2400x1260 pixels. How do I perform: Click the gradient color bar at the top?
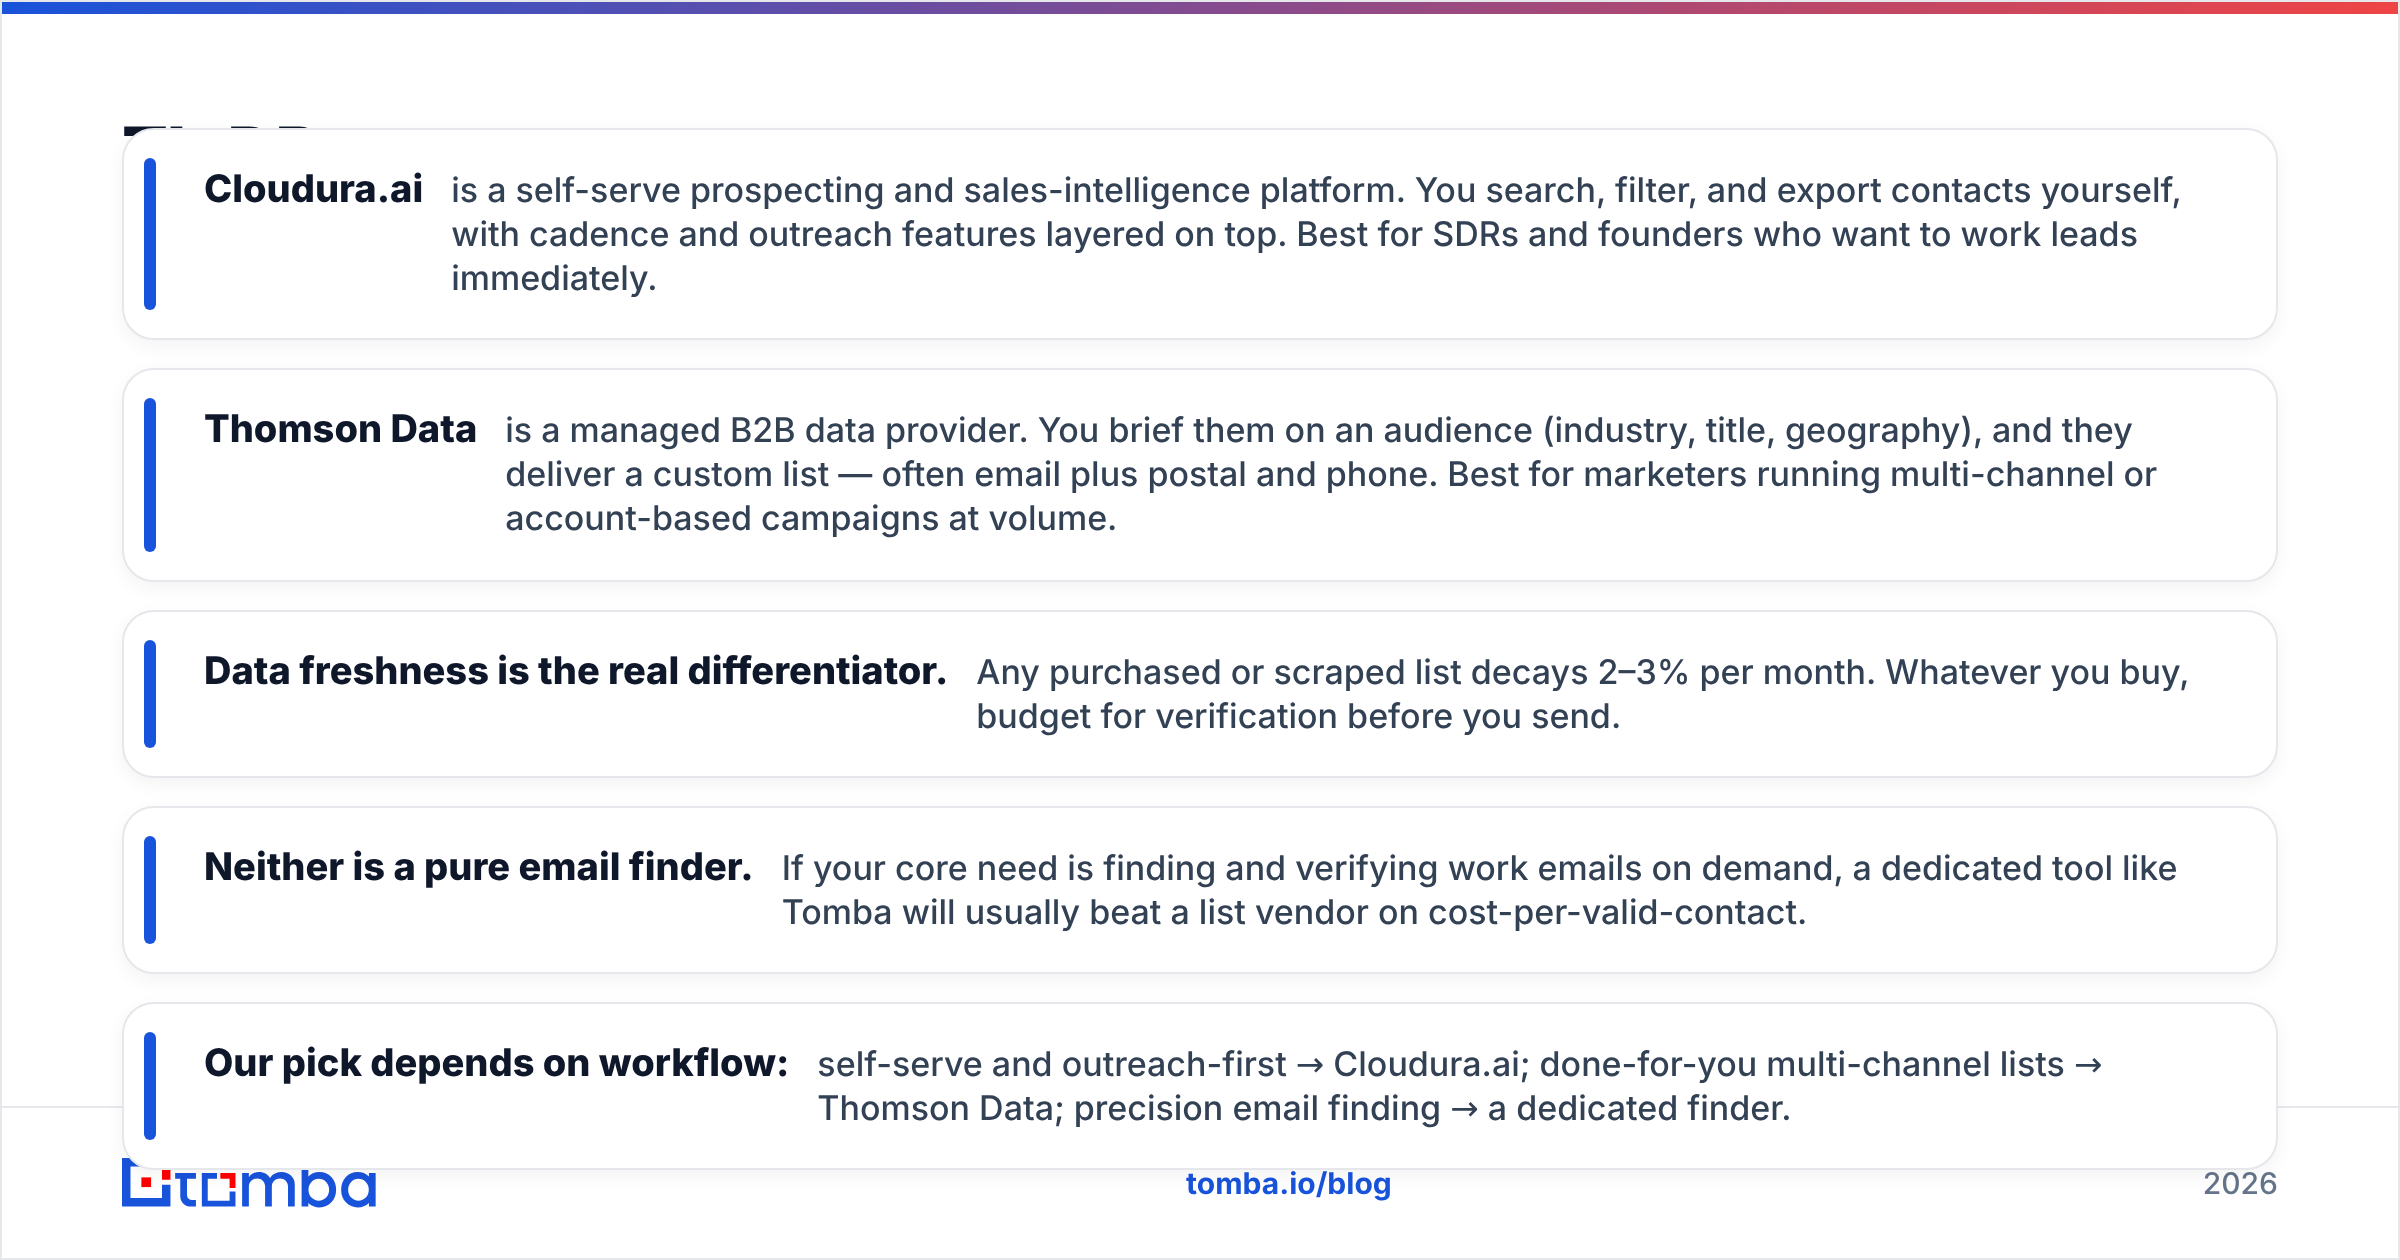(1200, 7)
